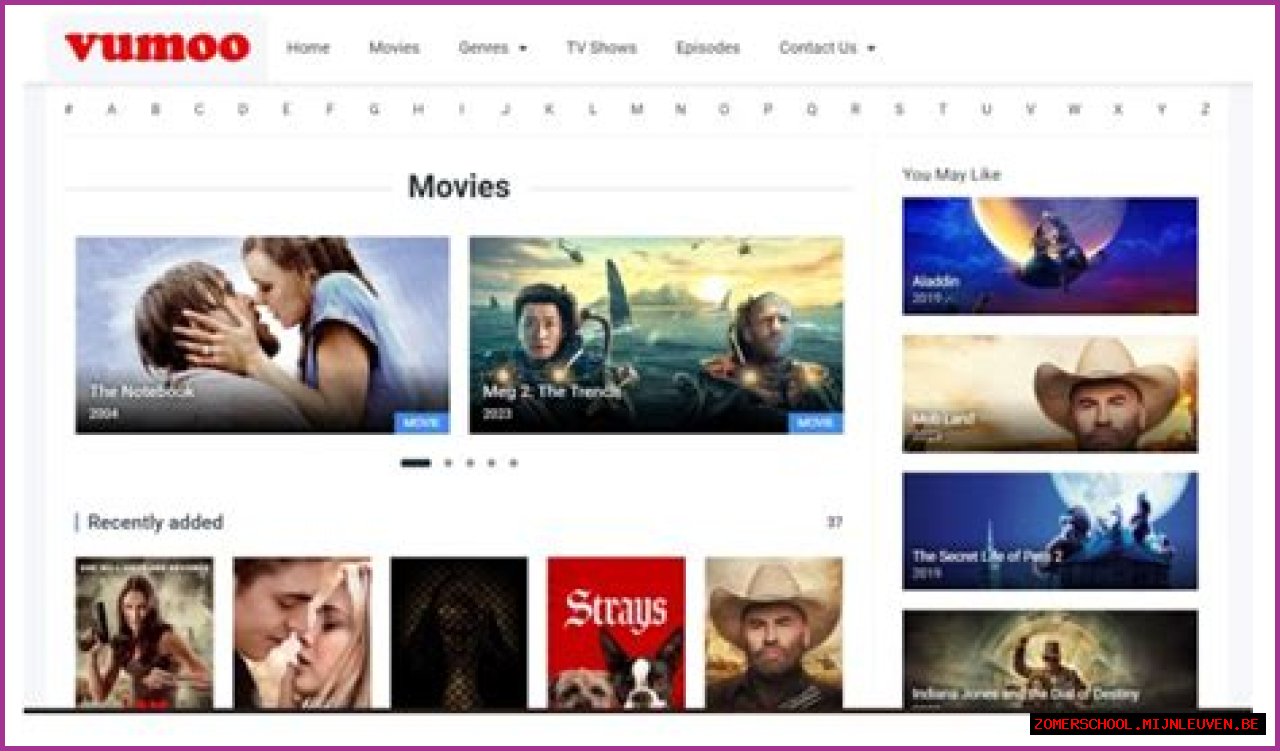The width and height of the screenshot is (1280, 751).
Task: Filter titles by letter W
Action: (1074, 109)
